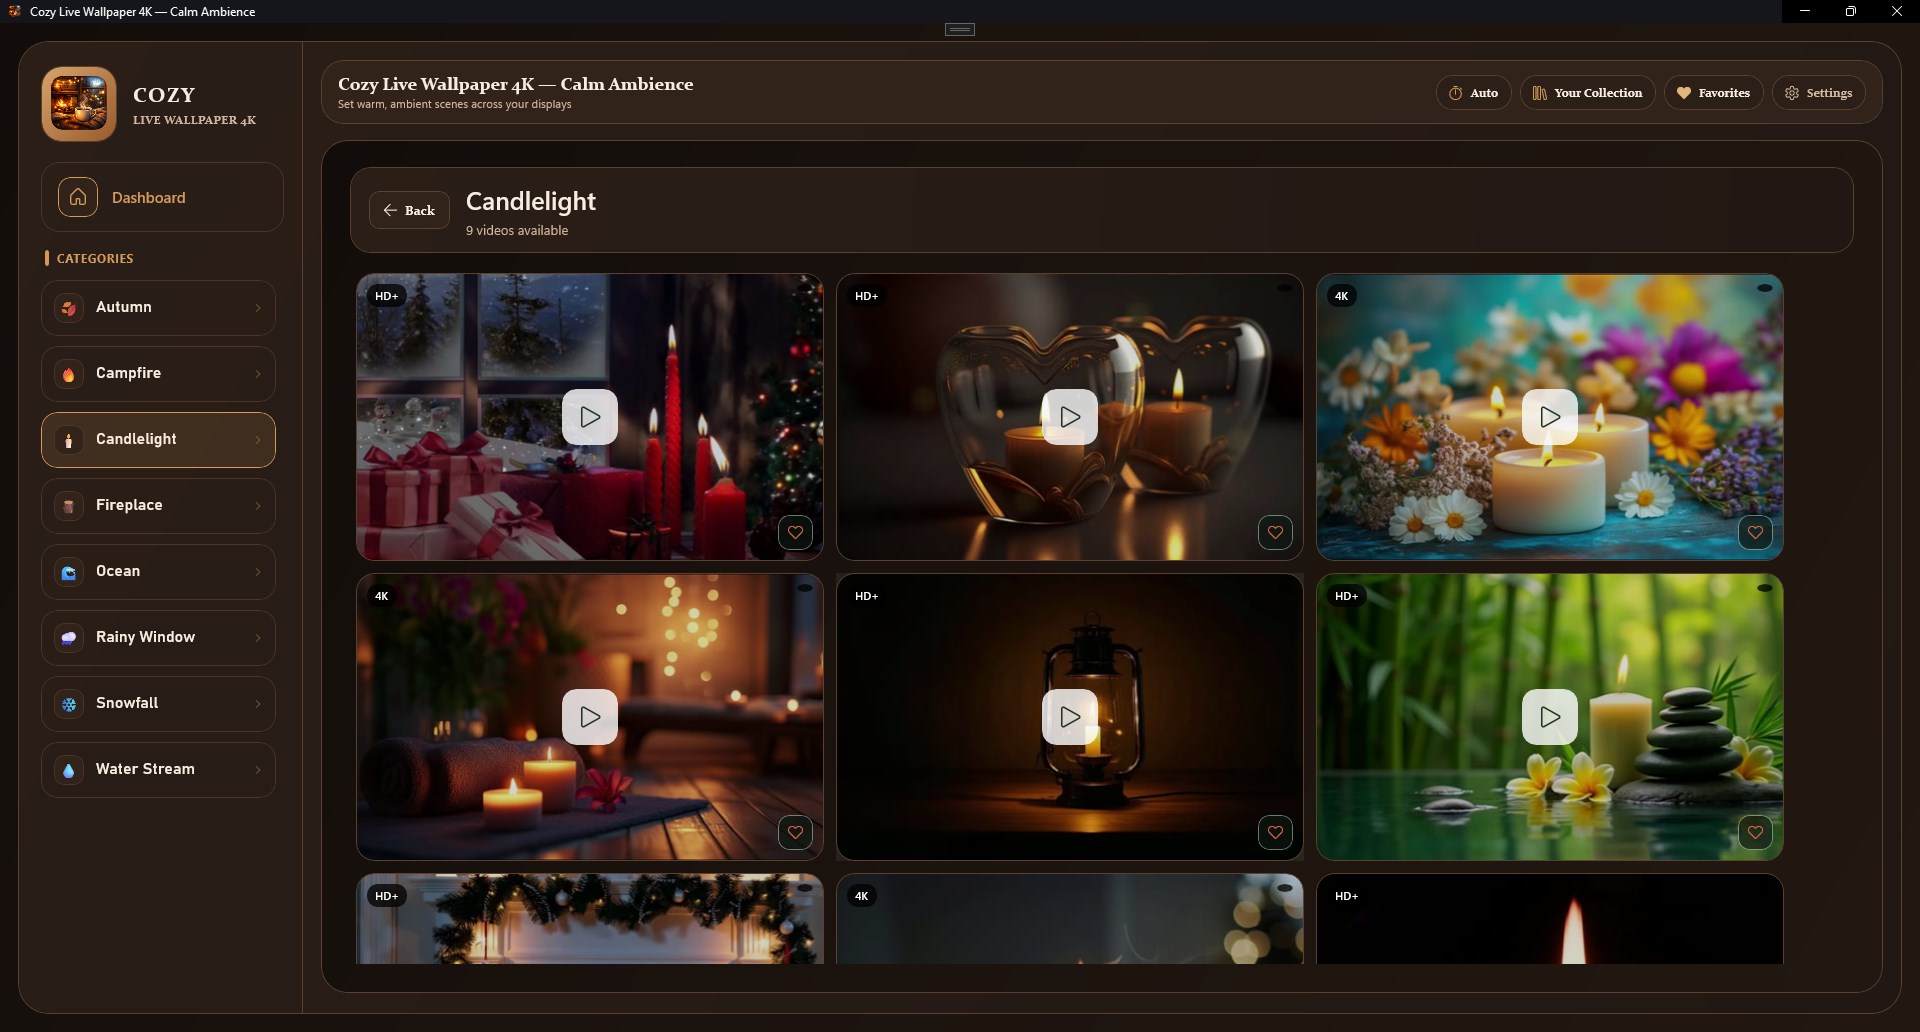
Task: Open the Settings button label
Action: (1829, 93)
